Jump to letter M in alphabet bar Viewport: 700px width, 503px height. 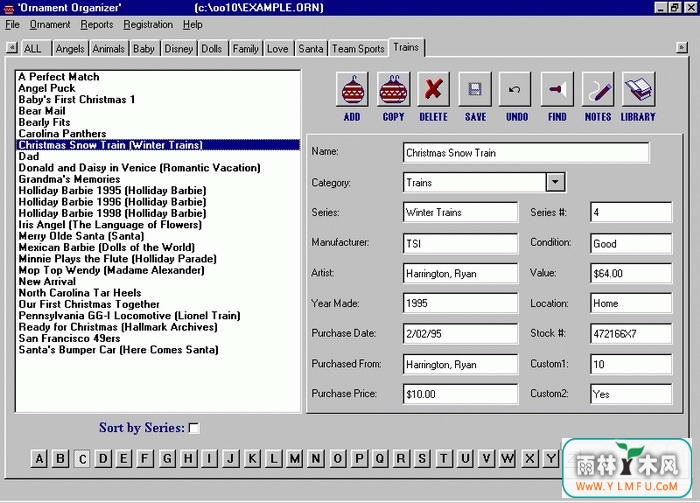295,458
